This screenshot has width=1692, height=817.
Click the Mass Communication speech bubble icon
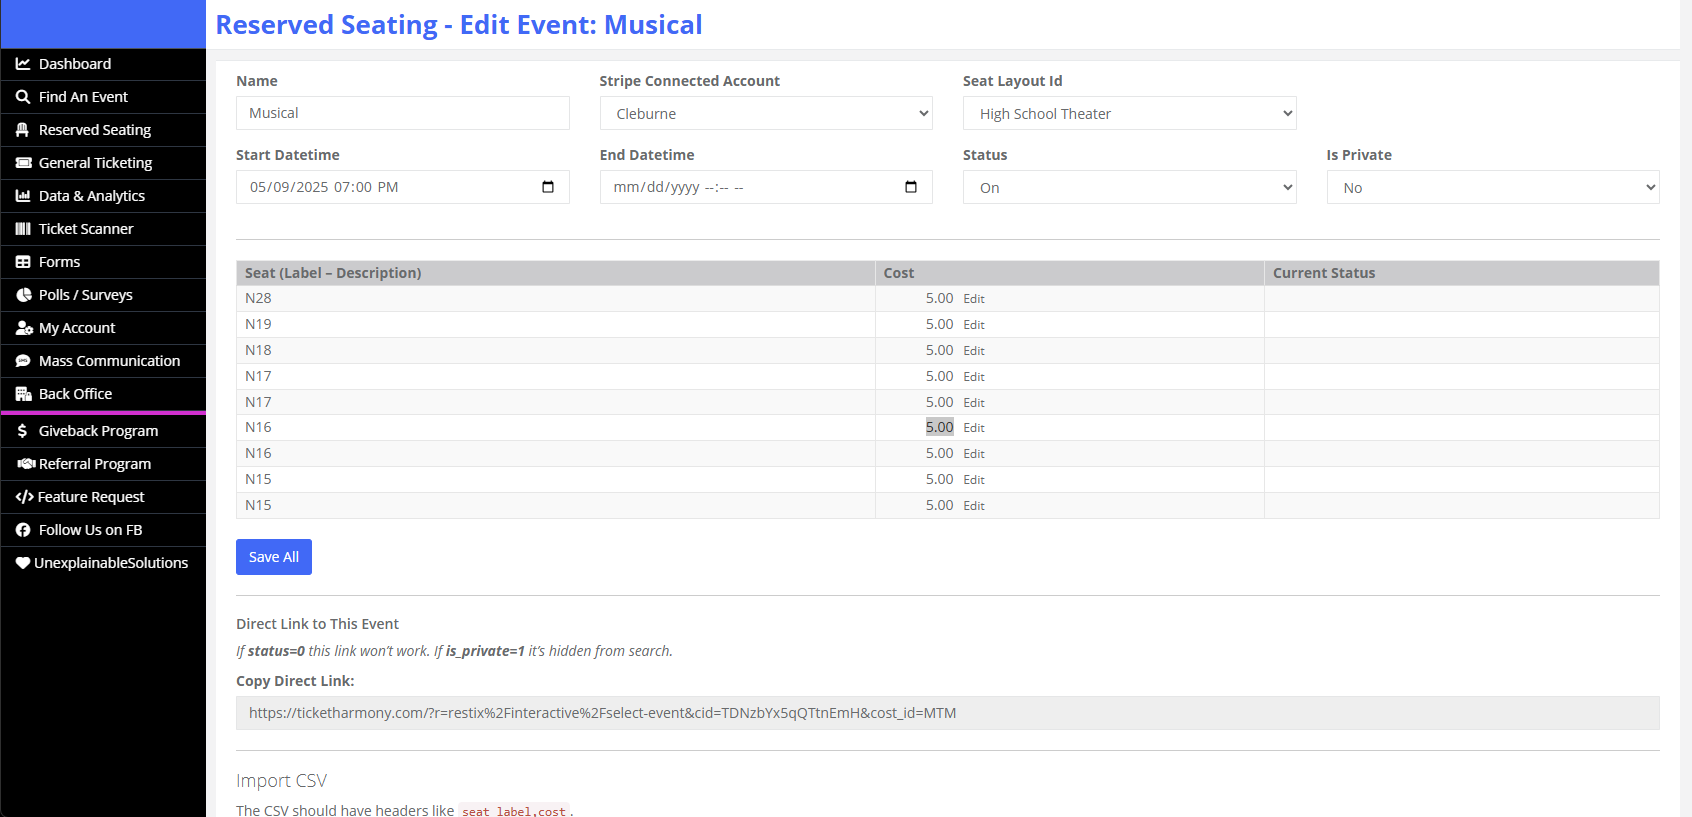click(23, 361)
